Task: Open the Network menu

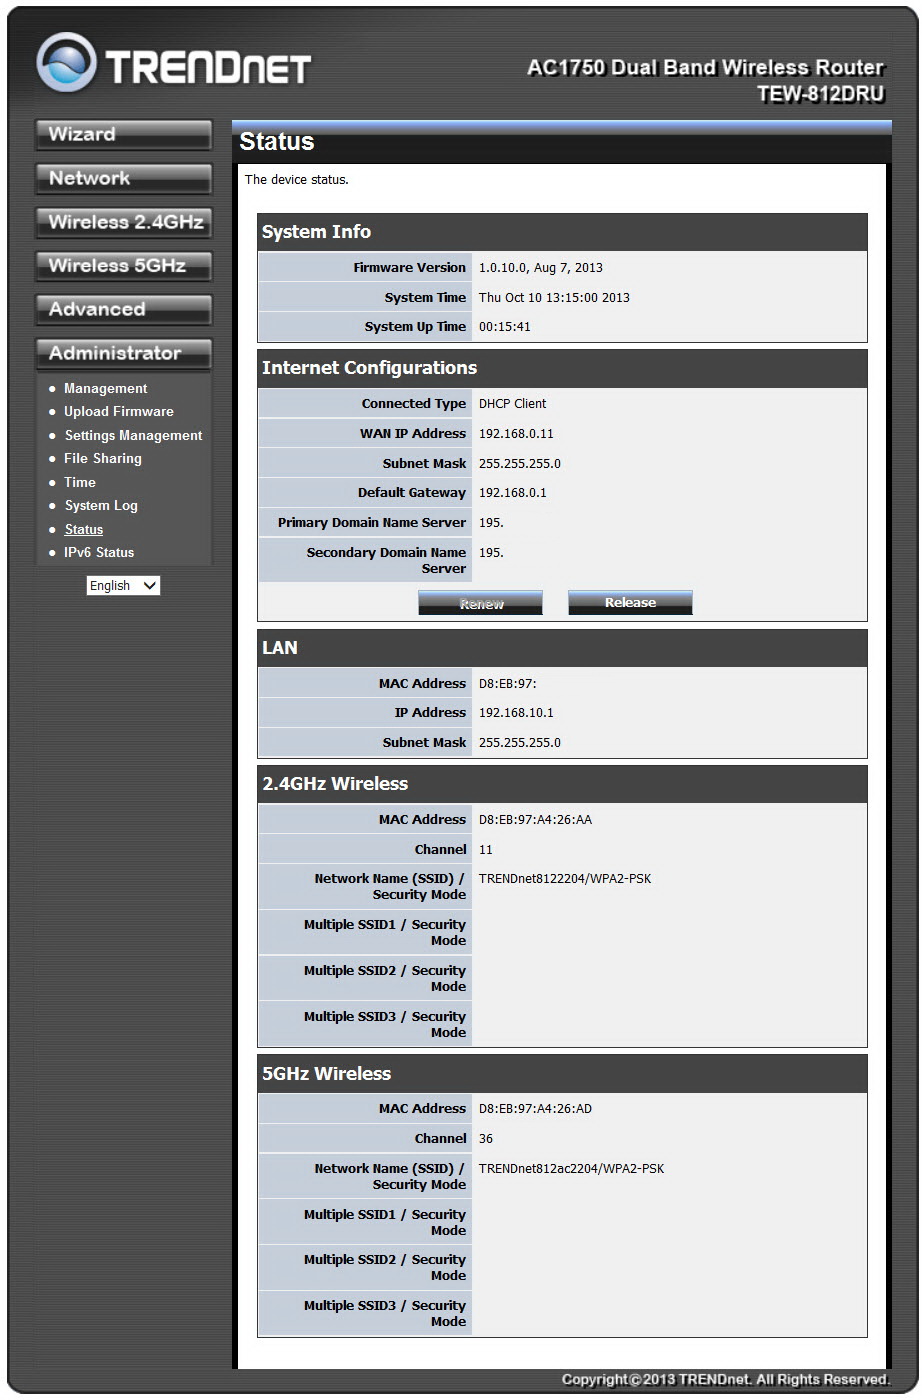Action: tap(123, 178)
